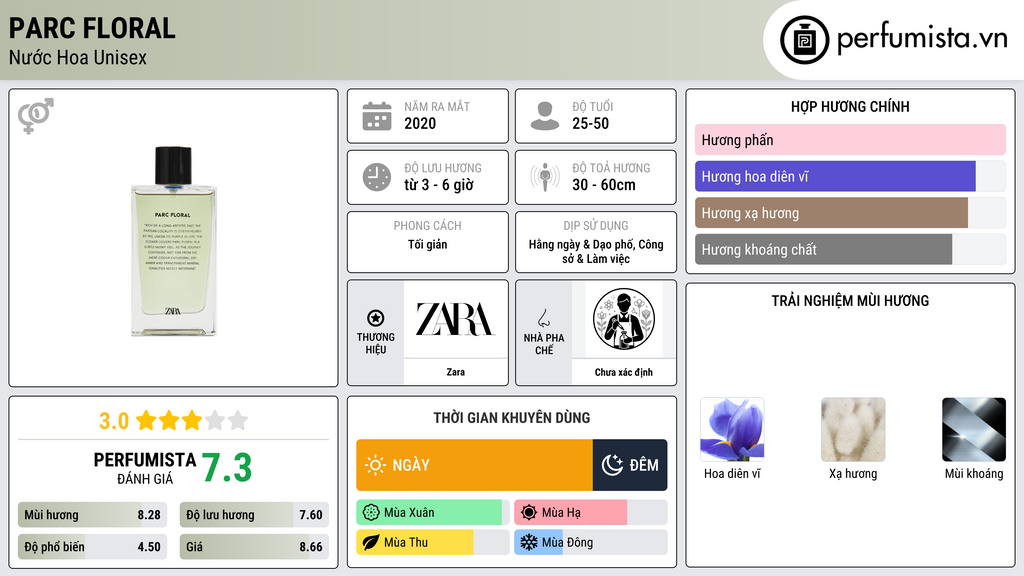1024x576 pixels.
Task: Click the sillage value 30 - 60cm
Action: pos(603,185)
